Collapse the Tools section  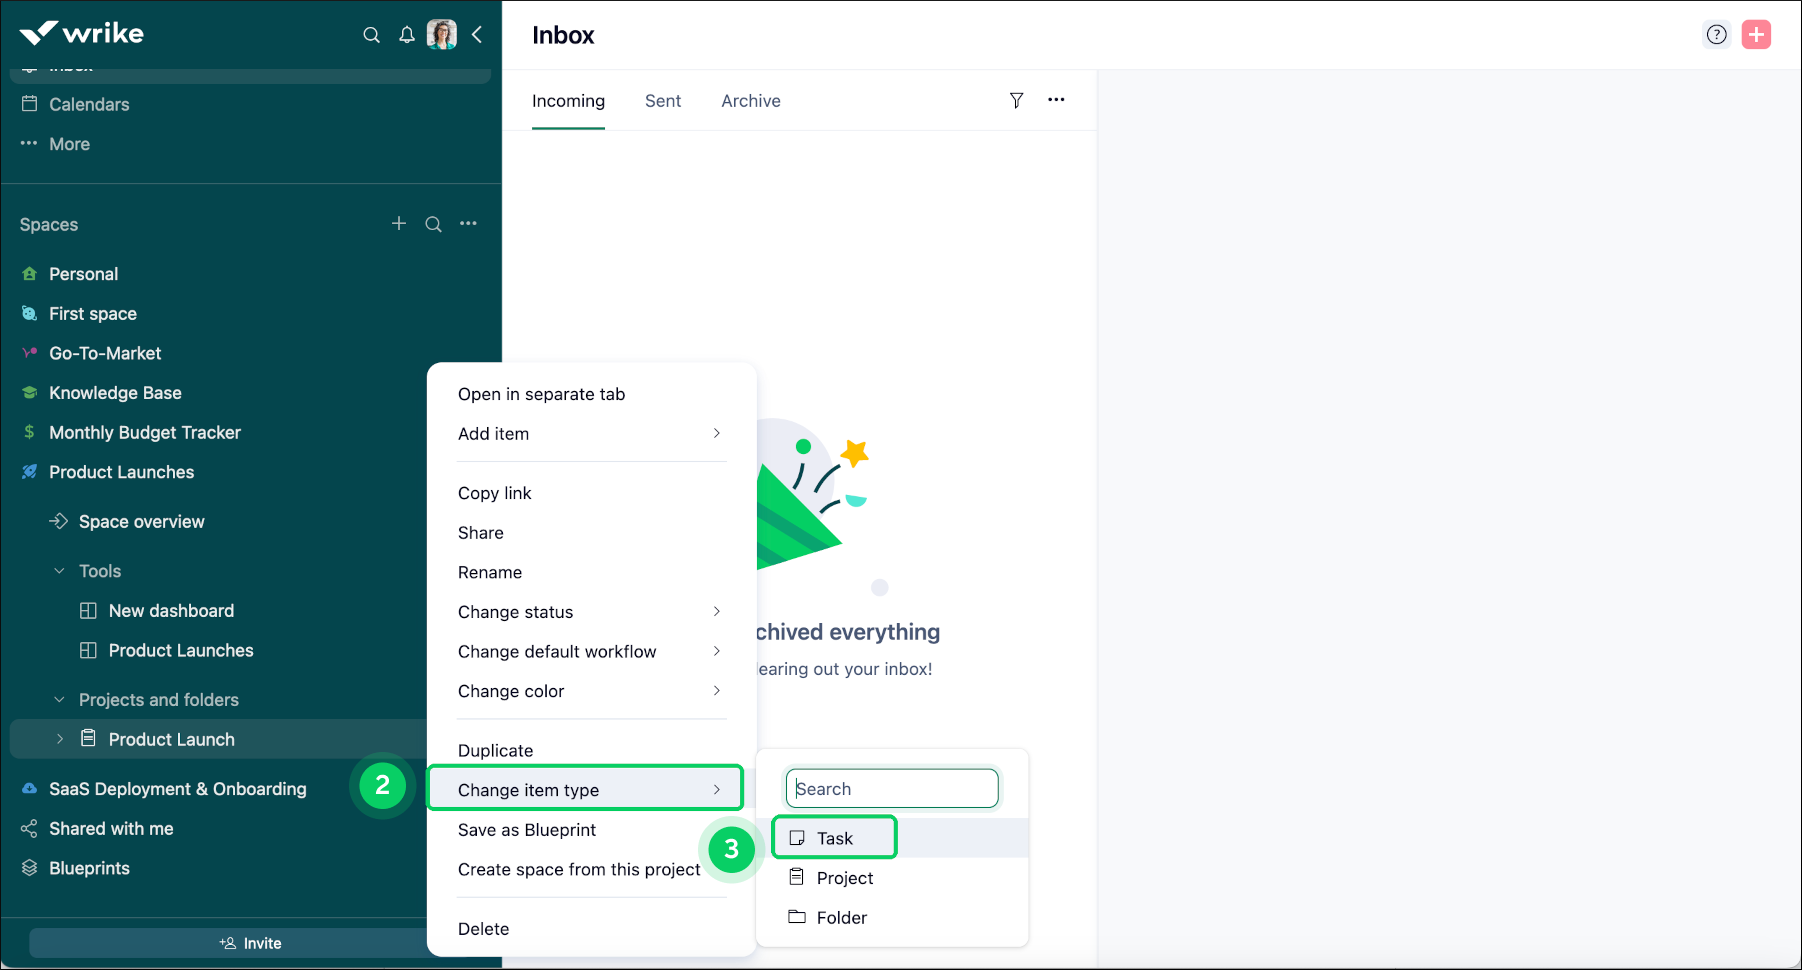(x=59, y=571)
